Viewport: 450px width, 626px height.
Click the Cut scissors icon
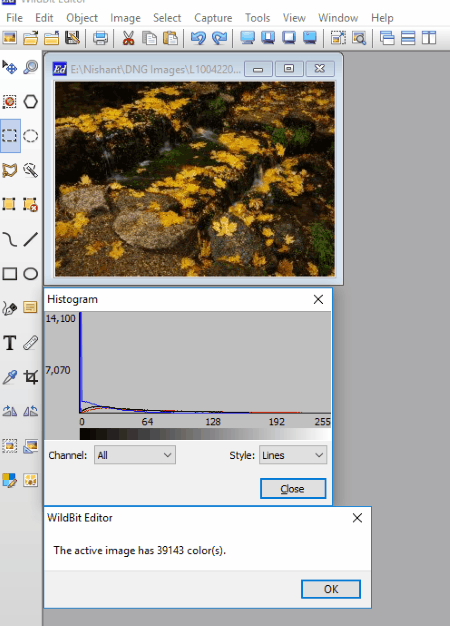tap(128, 38)
